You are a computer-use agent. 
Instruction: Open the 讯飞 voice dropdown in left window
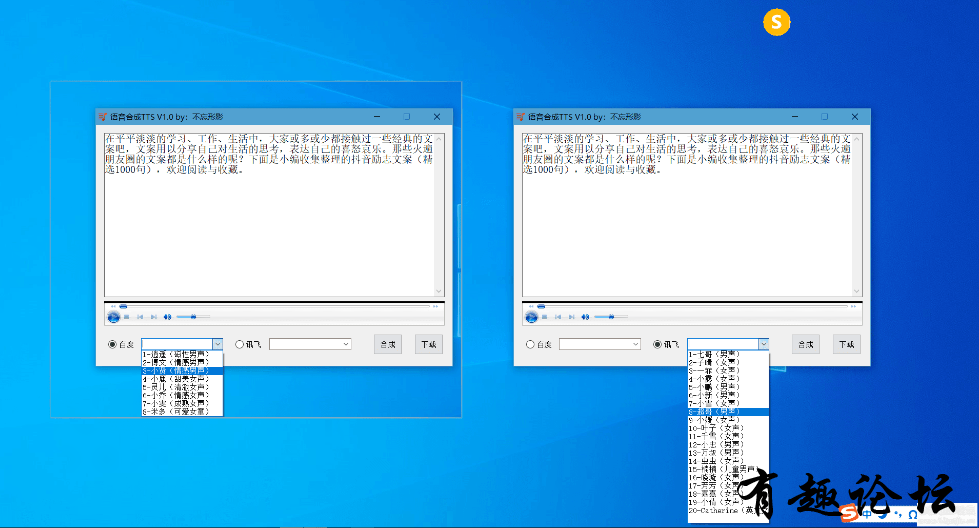346,344
